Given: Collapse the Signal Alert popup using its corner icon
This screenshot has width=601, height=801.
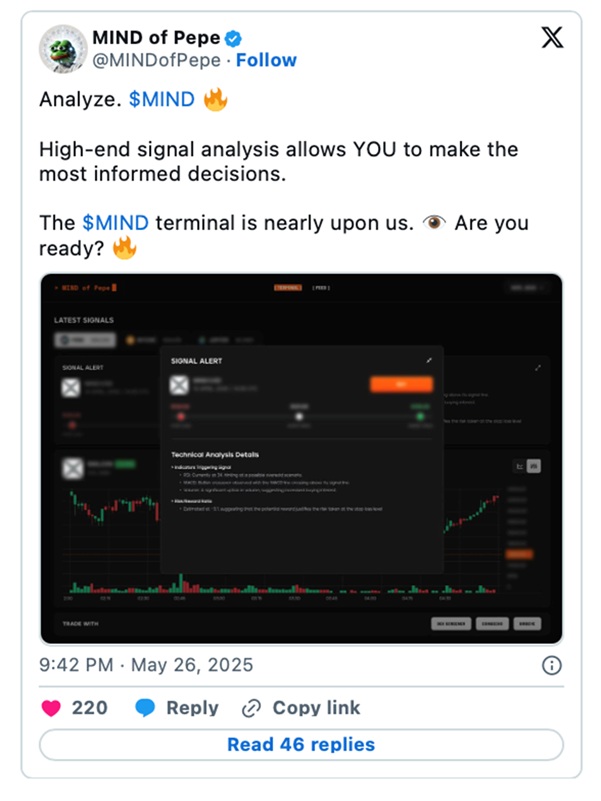Looking at the screenshot, I should pyautogui.click(x=429, y=360).
